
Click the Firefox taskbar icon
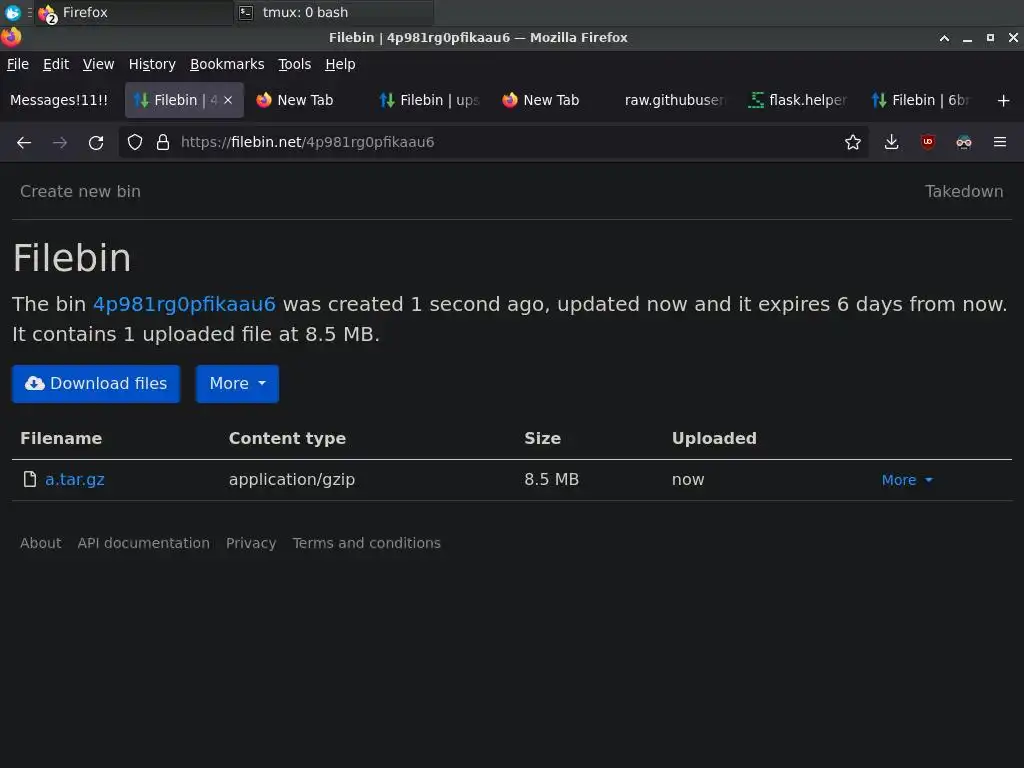[x=48, y=13]
